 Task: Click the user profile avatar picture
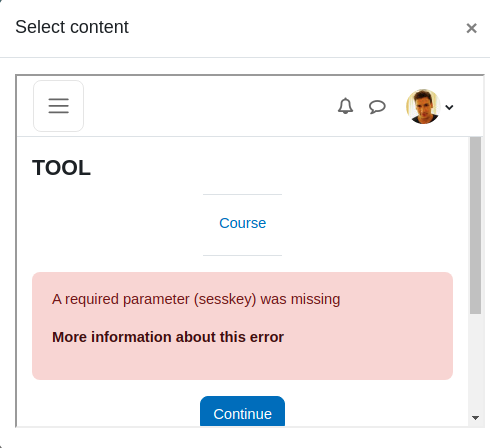423,107
